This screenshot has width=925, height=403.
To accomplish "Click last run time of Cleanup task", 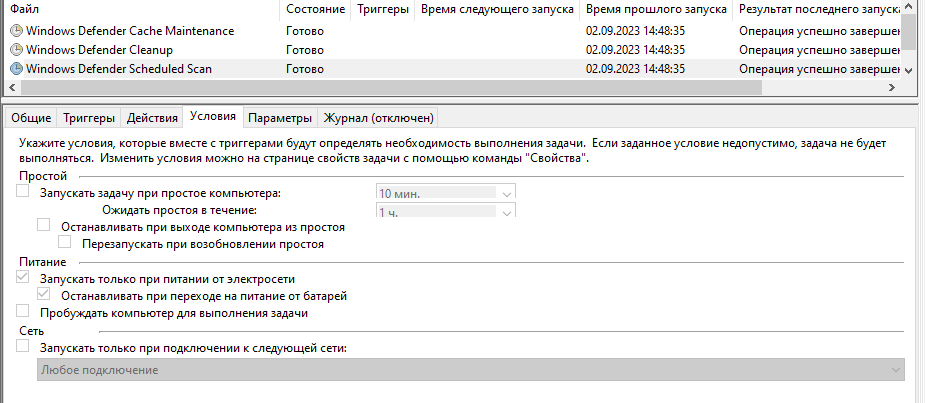I will (x=635, y=50).
